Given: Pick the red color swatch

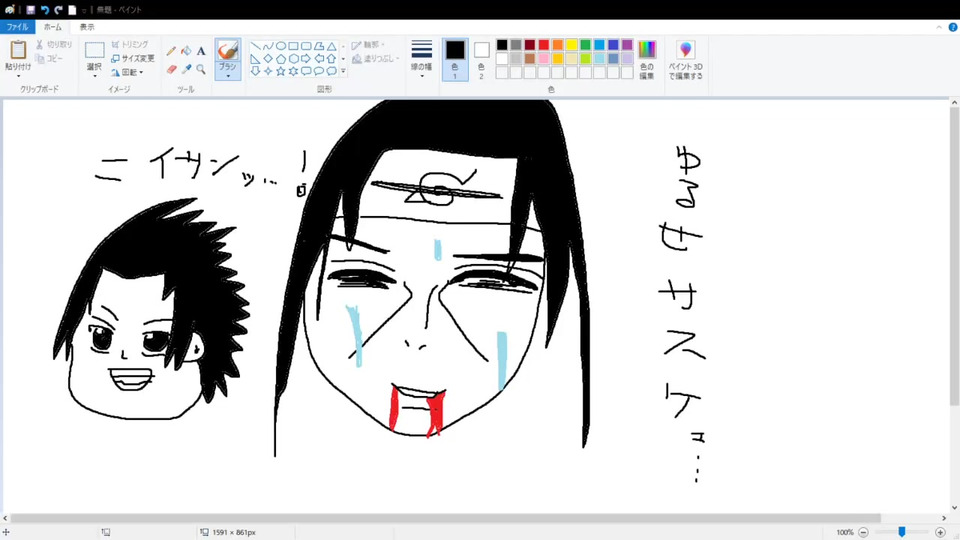Looking at the screenshot, I should [544, 45].
